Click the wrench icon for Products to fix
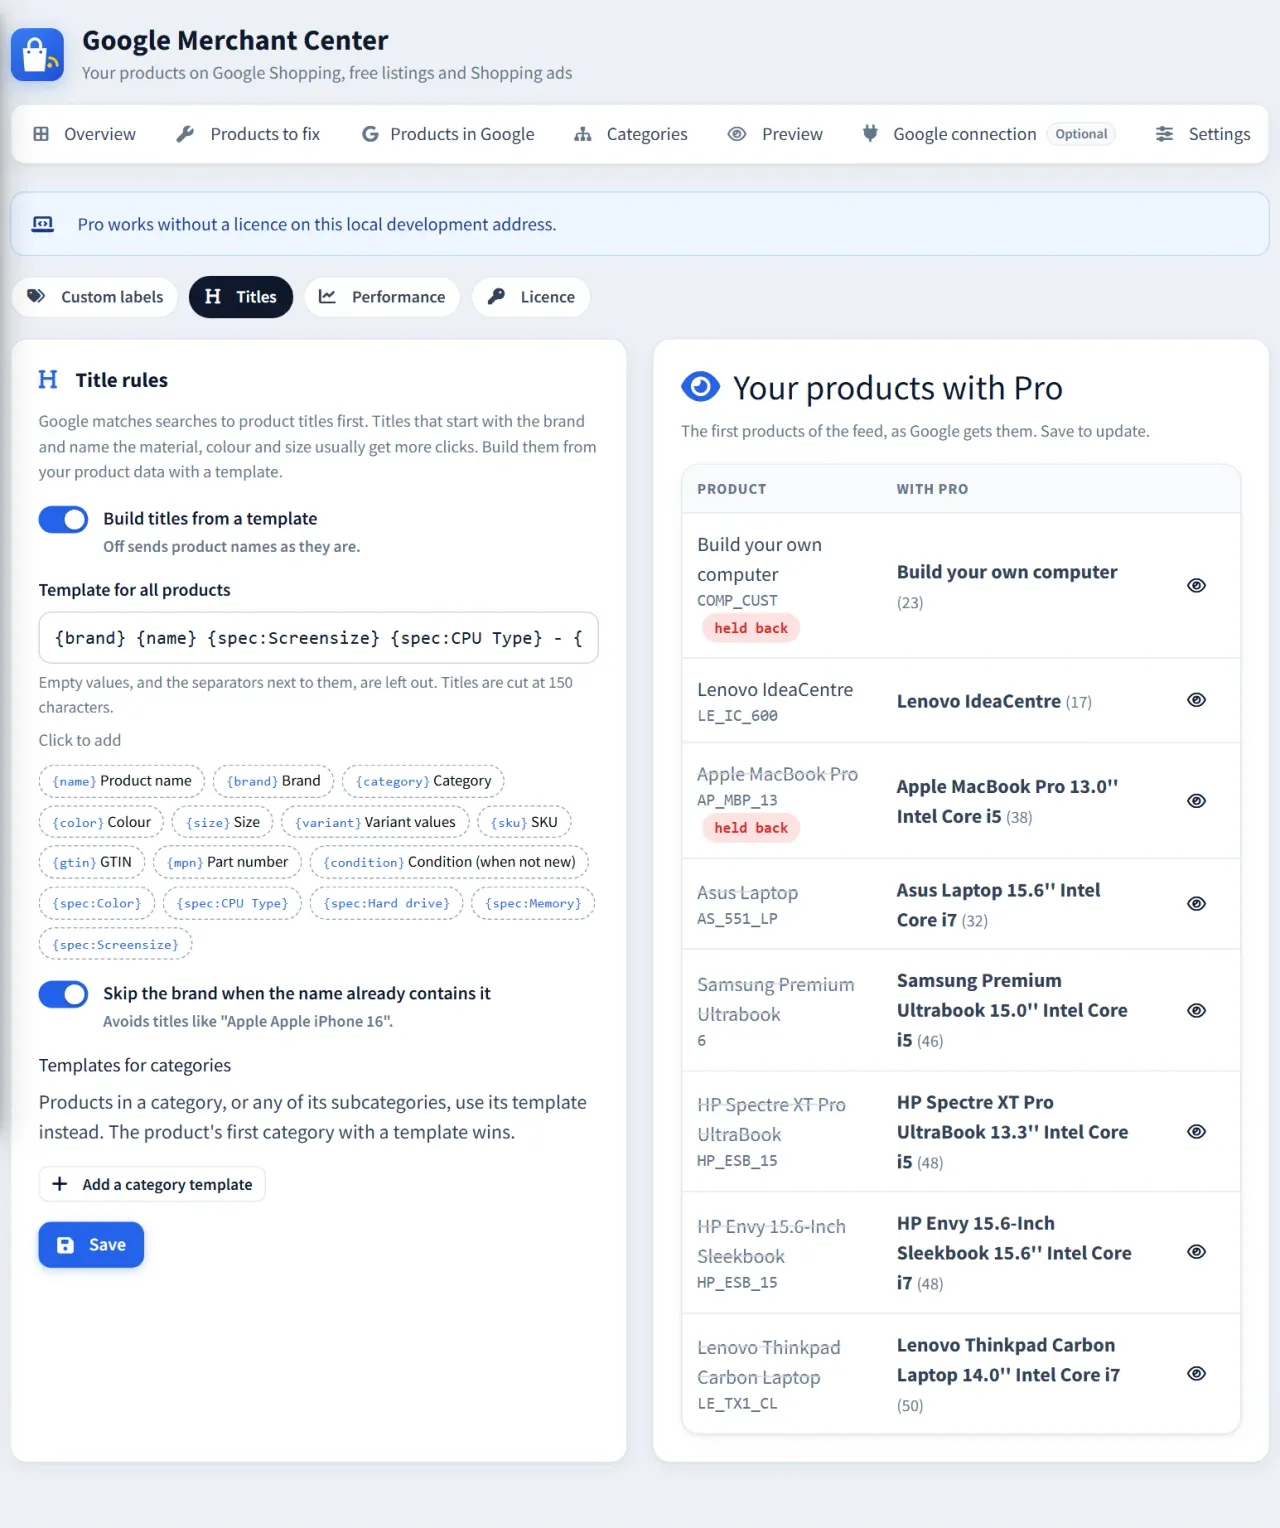This screenshot has width=1280, height=1528. point(185,134)
